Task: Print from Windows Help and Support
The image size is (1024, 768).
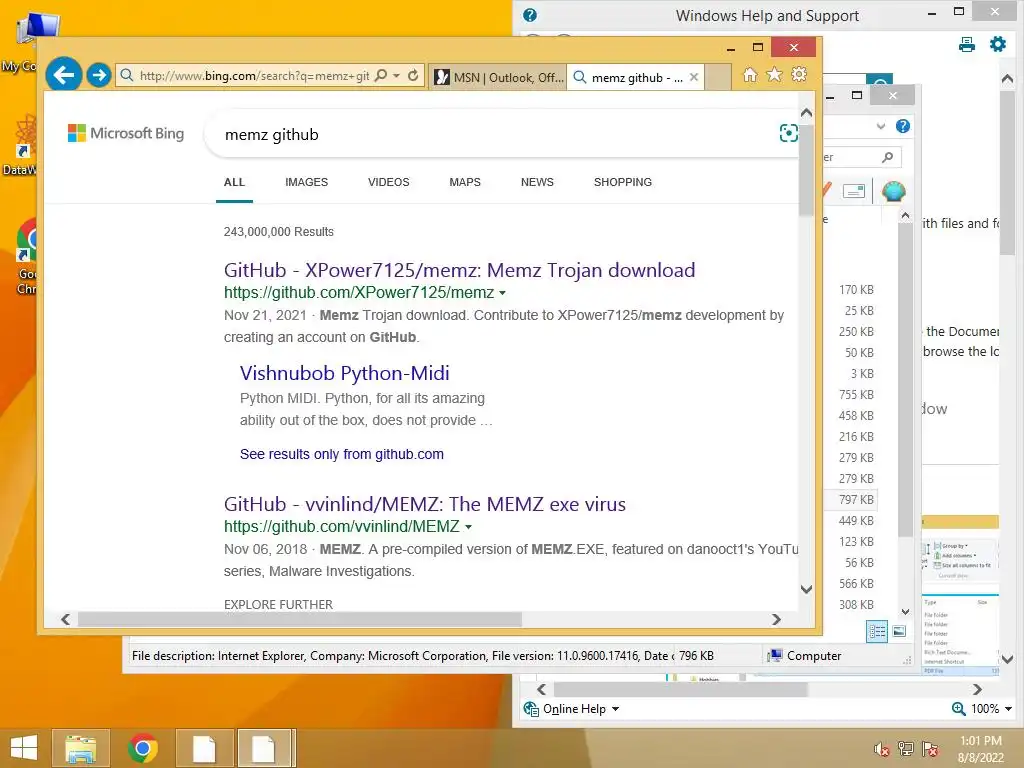Action: (967, 44)
